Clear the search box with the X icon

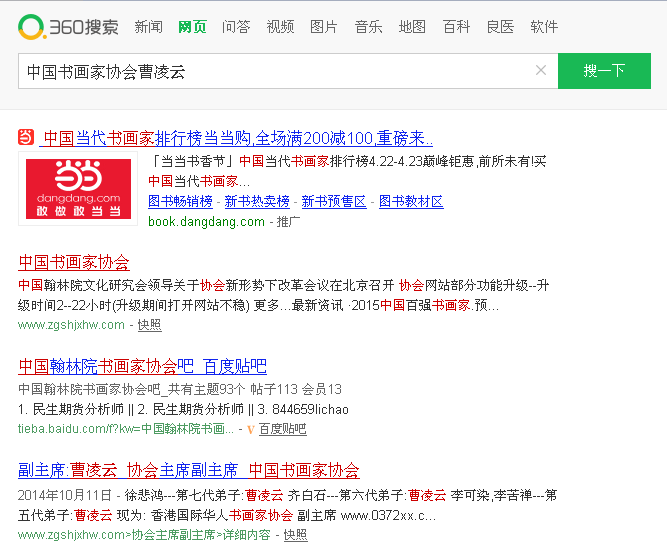pos(541,71)
